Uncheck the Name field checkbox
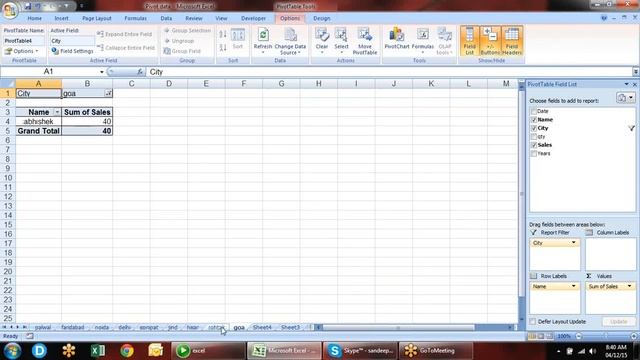 [x=534, y=120]
